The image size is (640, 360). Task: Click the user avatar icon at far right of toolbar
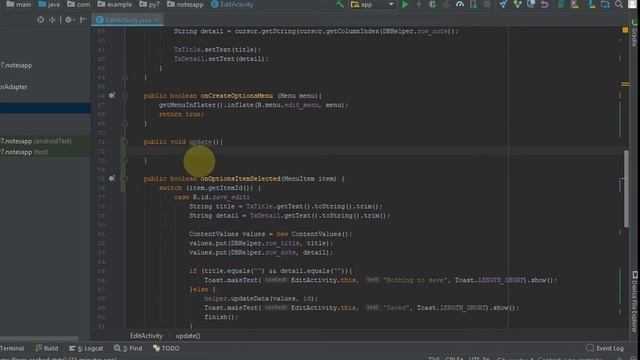(632, 4)
